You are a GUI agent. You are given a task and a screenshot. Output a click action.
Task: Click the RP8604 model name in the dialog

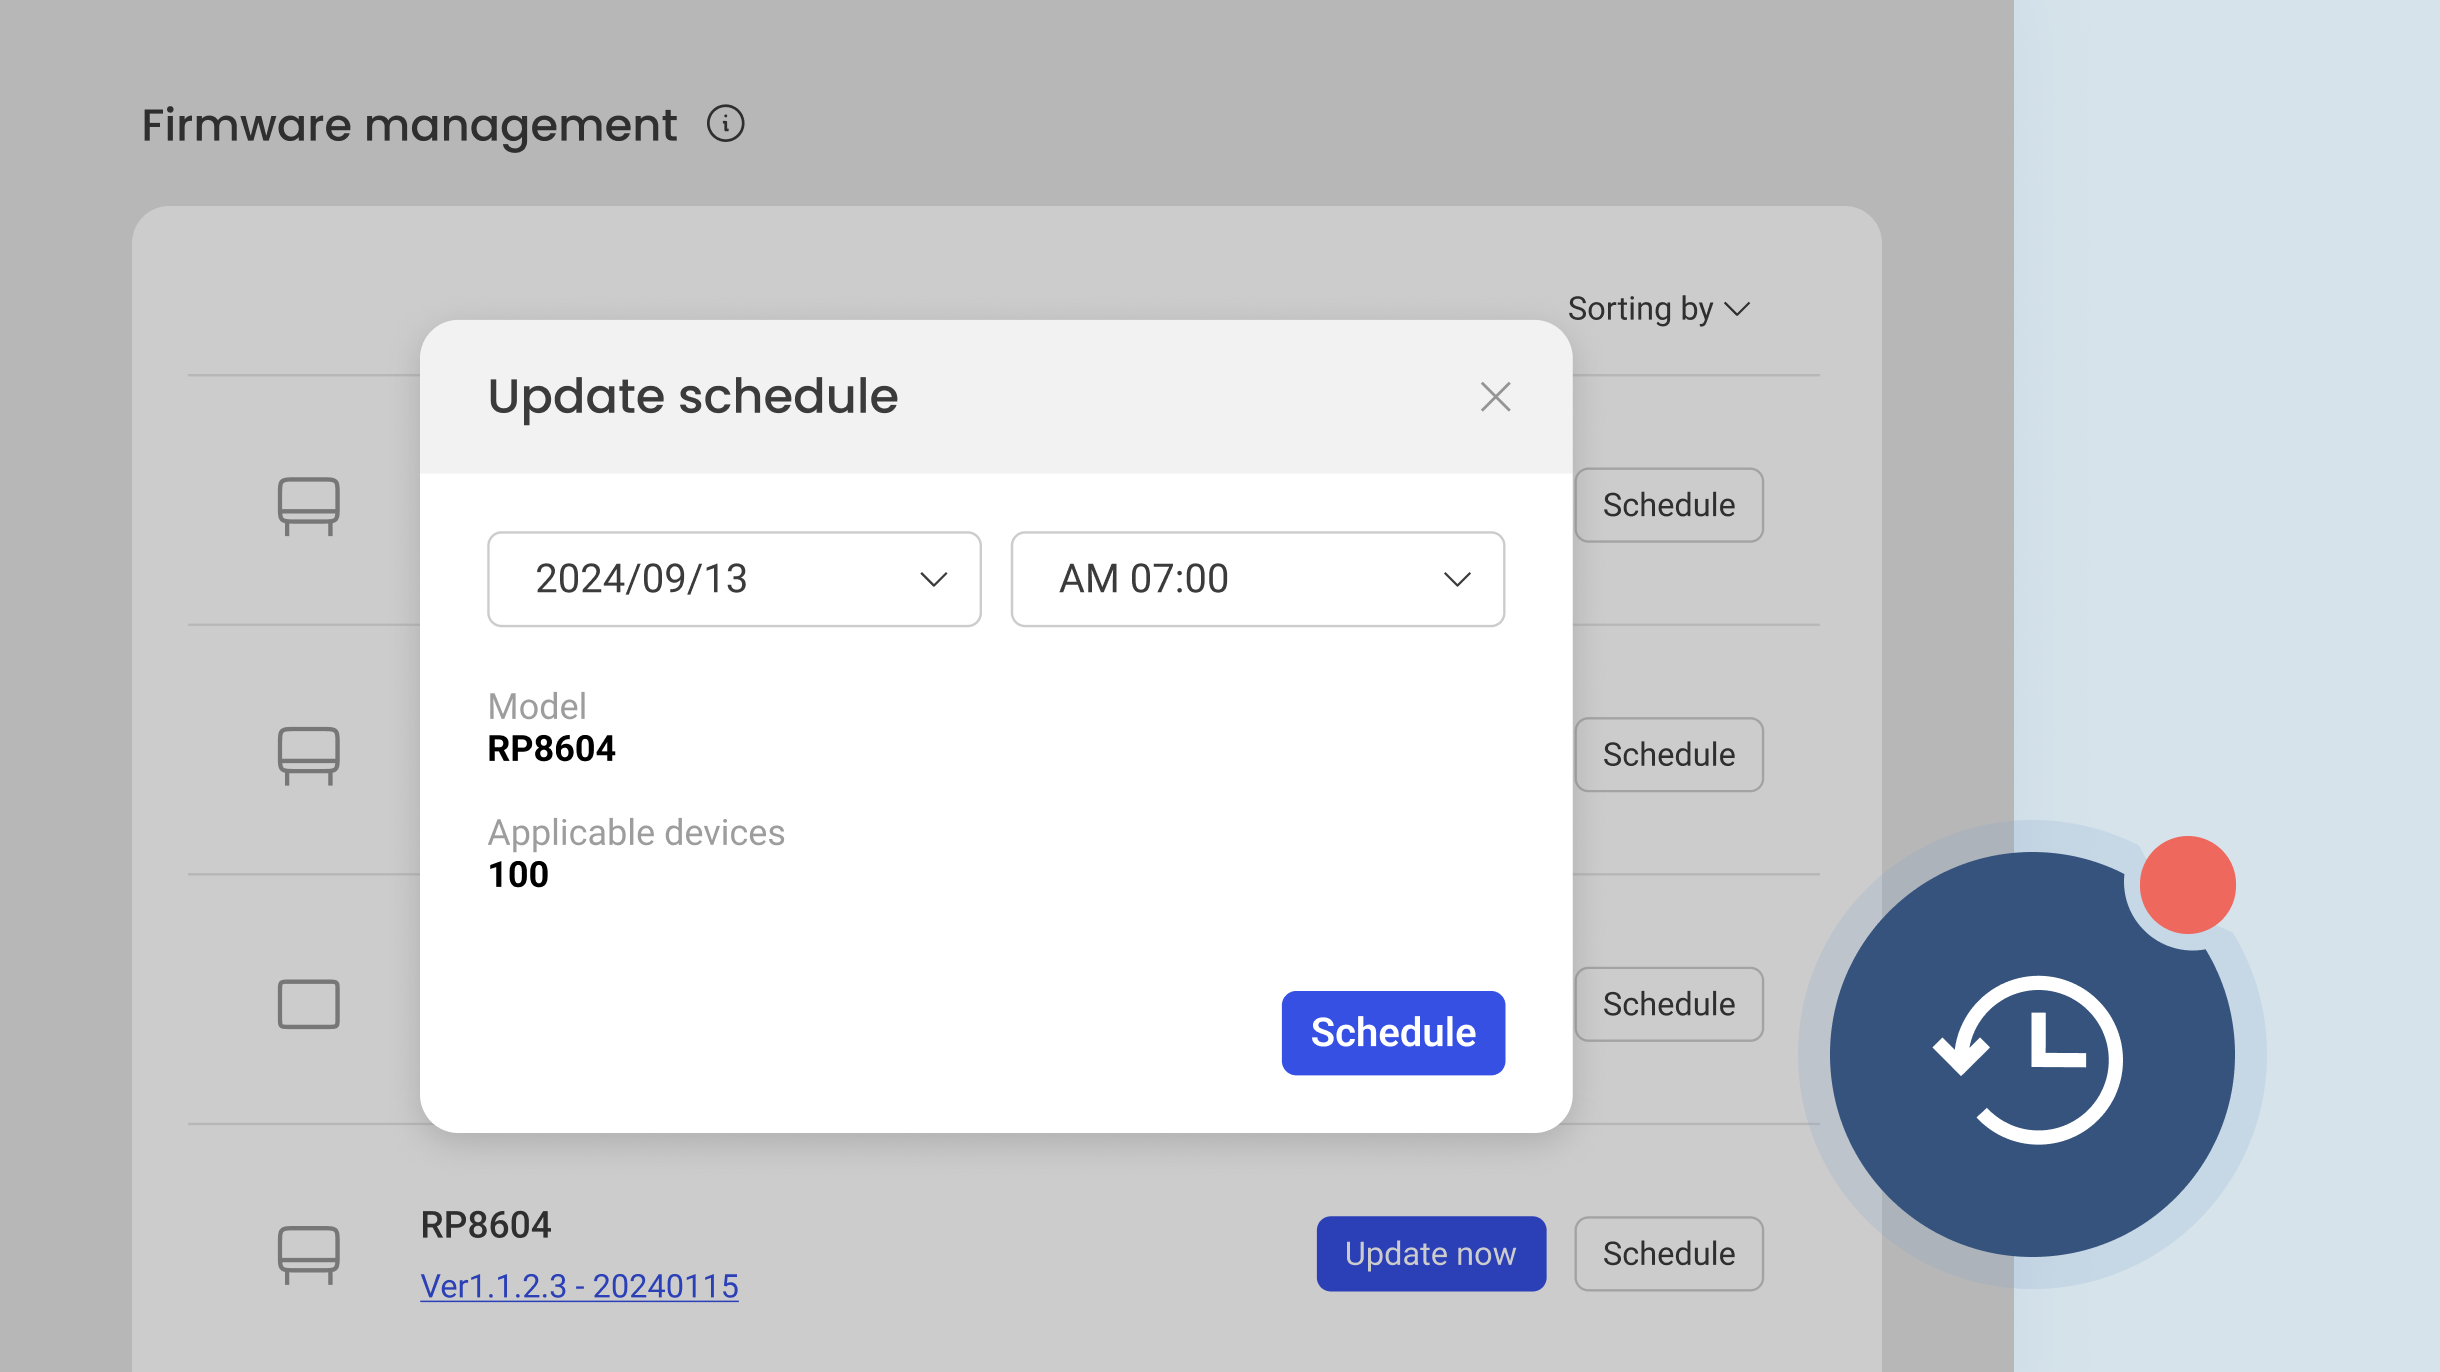552,748
